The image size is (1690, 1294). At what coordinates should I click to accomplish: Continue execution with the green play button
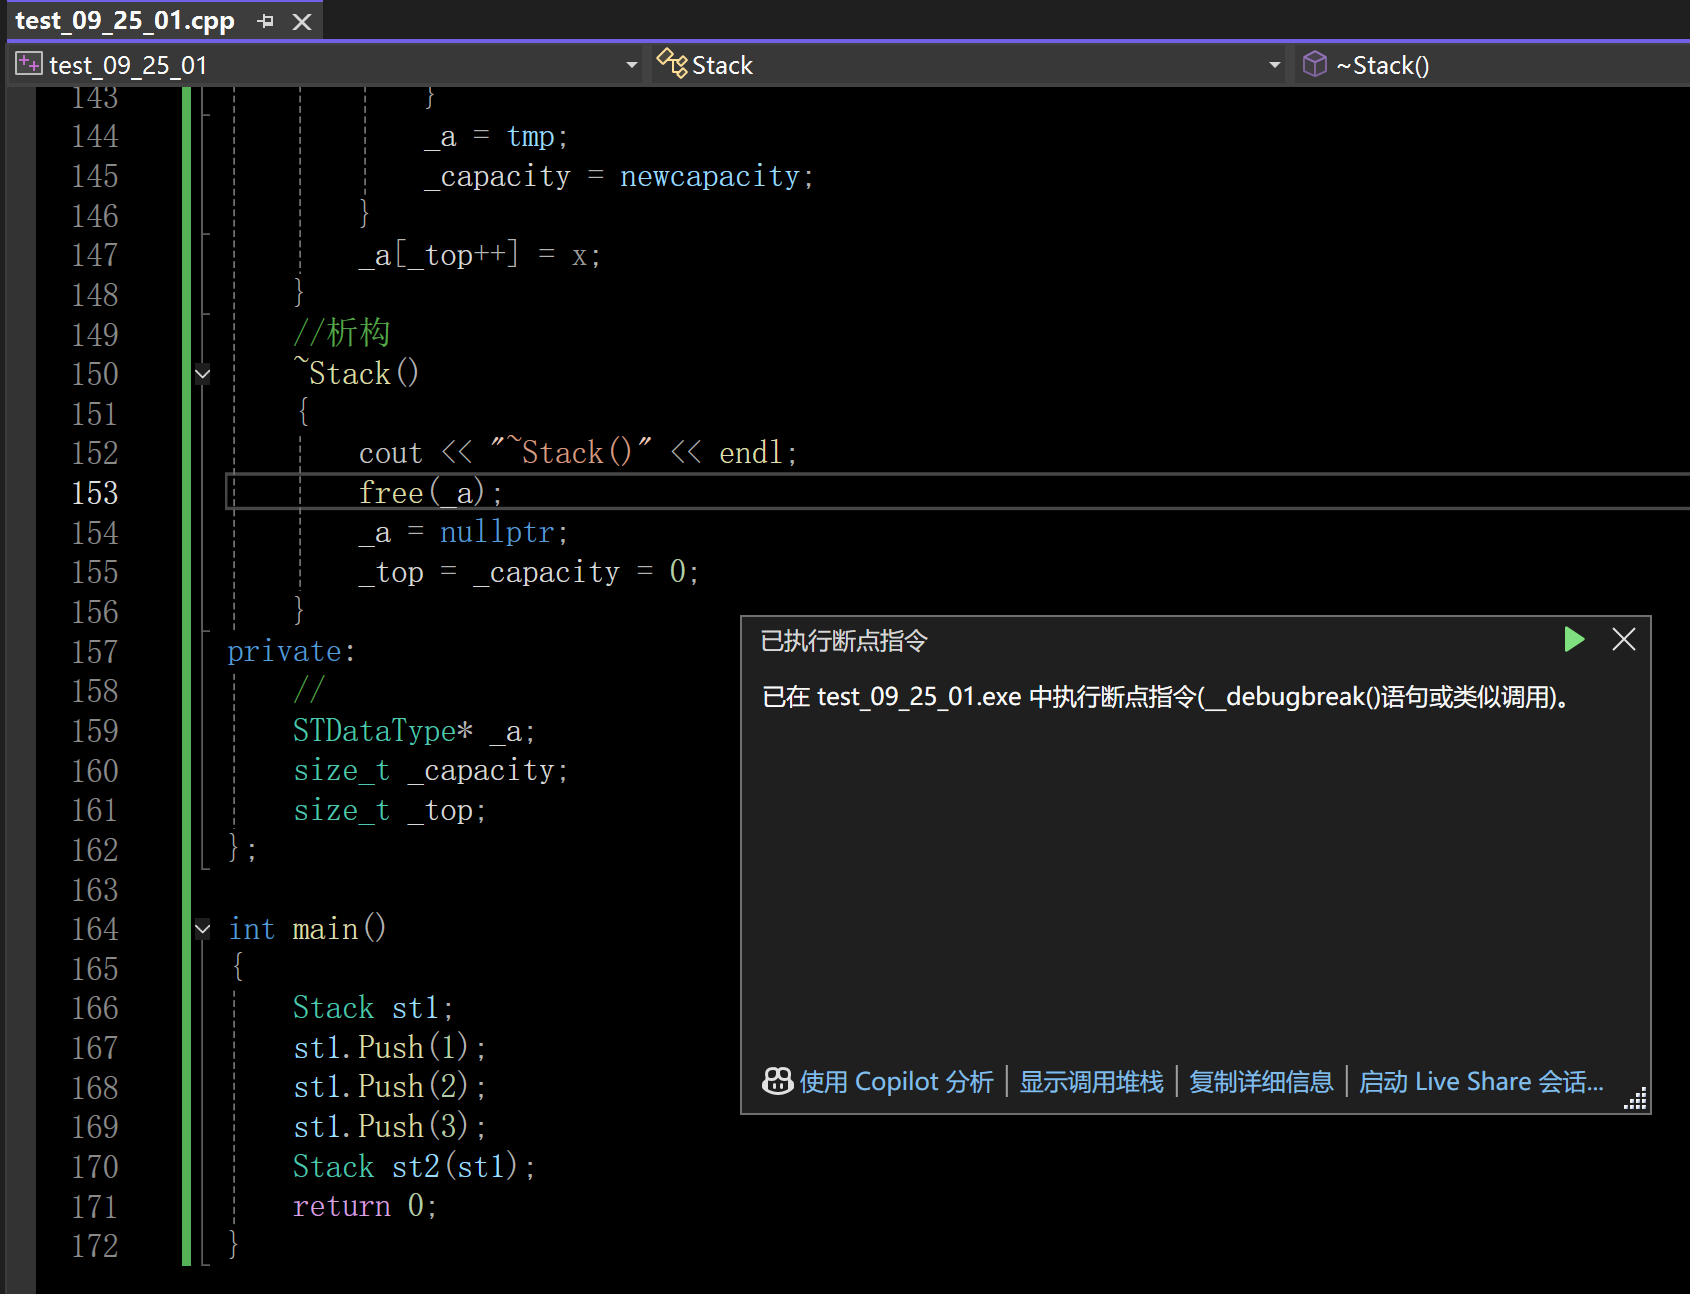pyautogui.click(x=1574, y=639)
